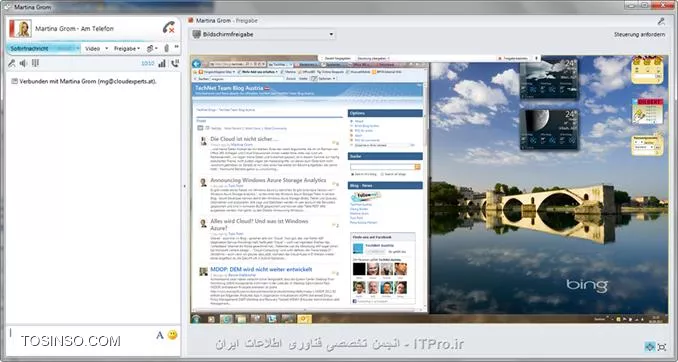
Task: Hang up the call with Martina Grom
Action: (x=169, y=27)
